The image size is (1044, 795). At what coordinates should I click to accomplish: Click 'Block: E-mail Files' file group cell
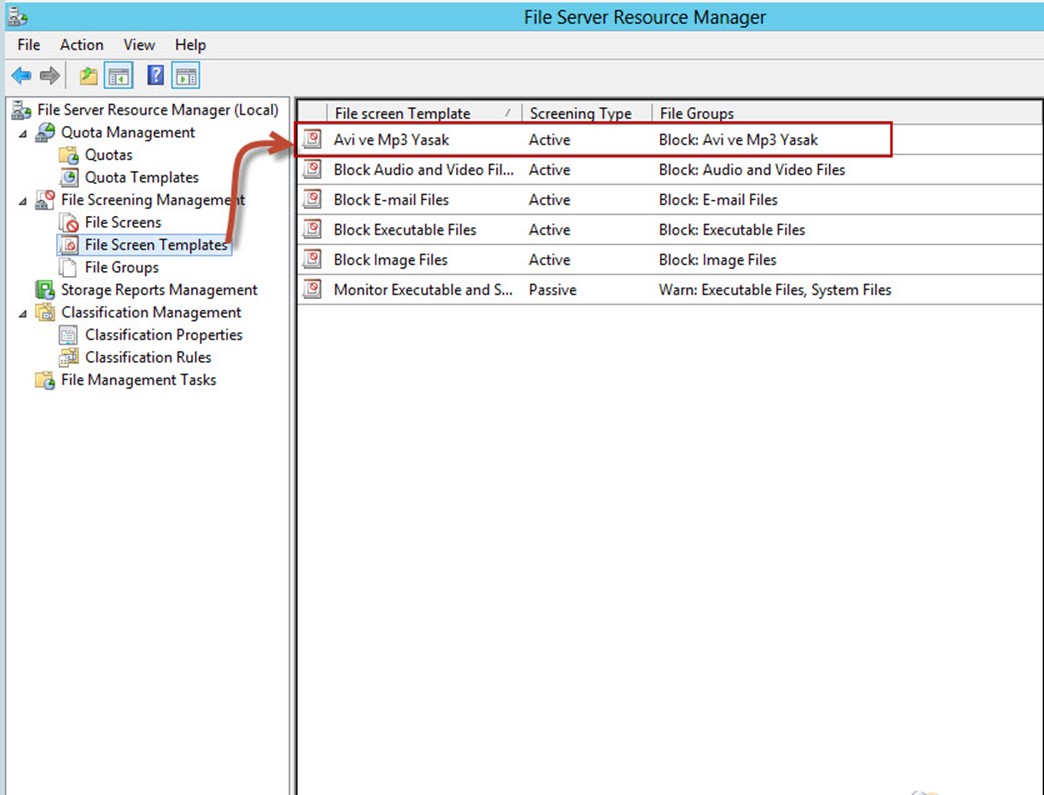click(718, 200)
